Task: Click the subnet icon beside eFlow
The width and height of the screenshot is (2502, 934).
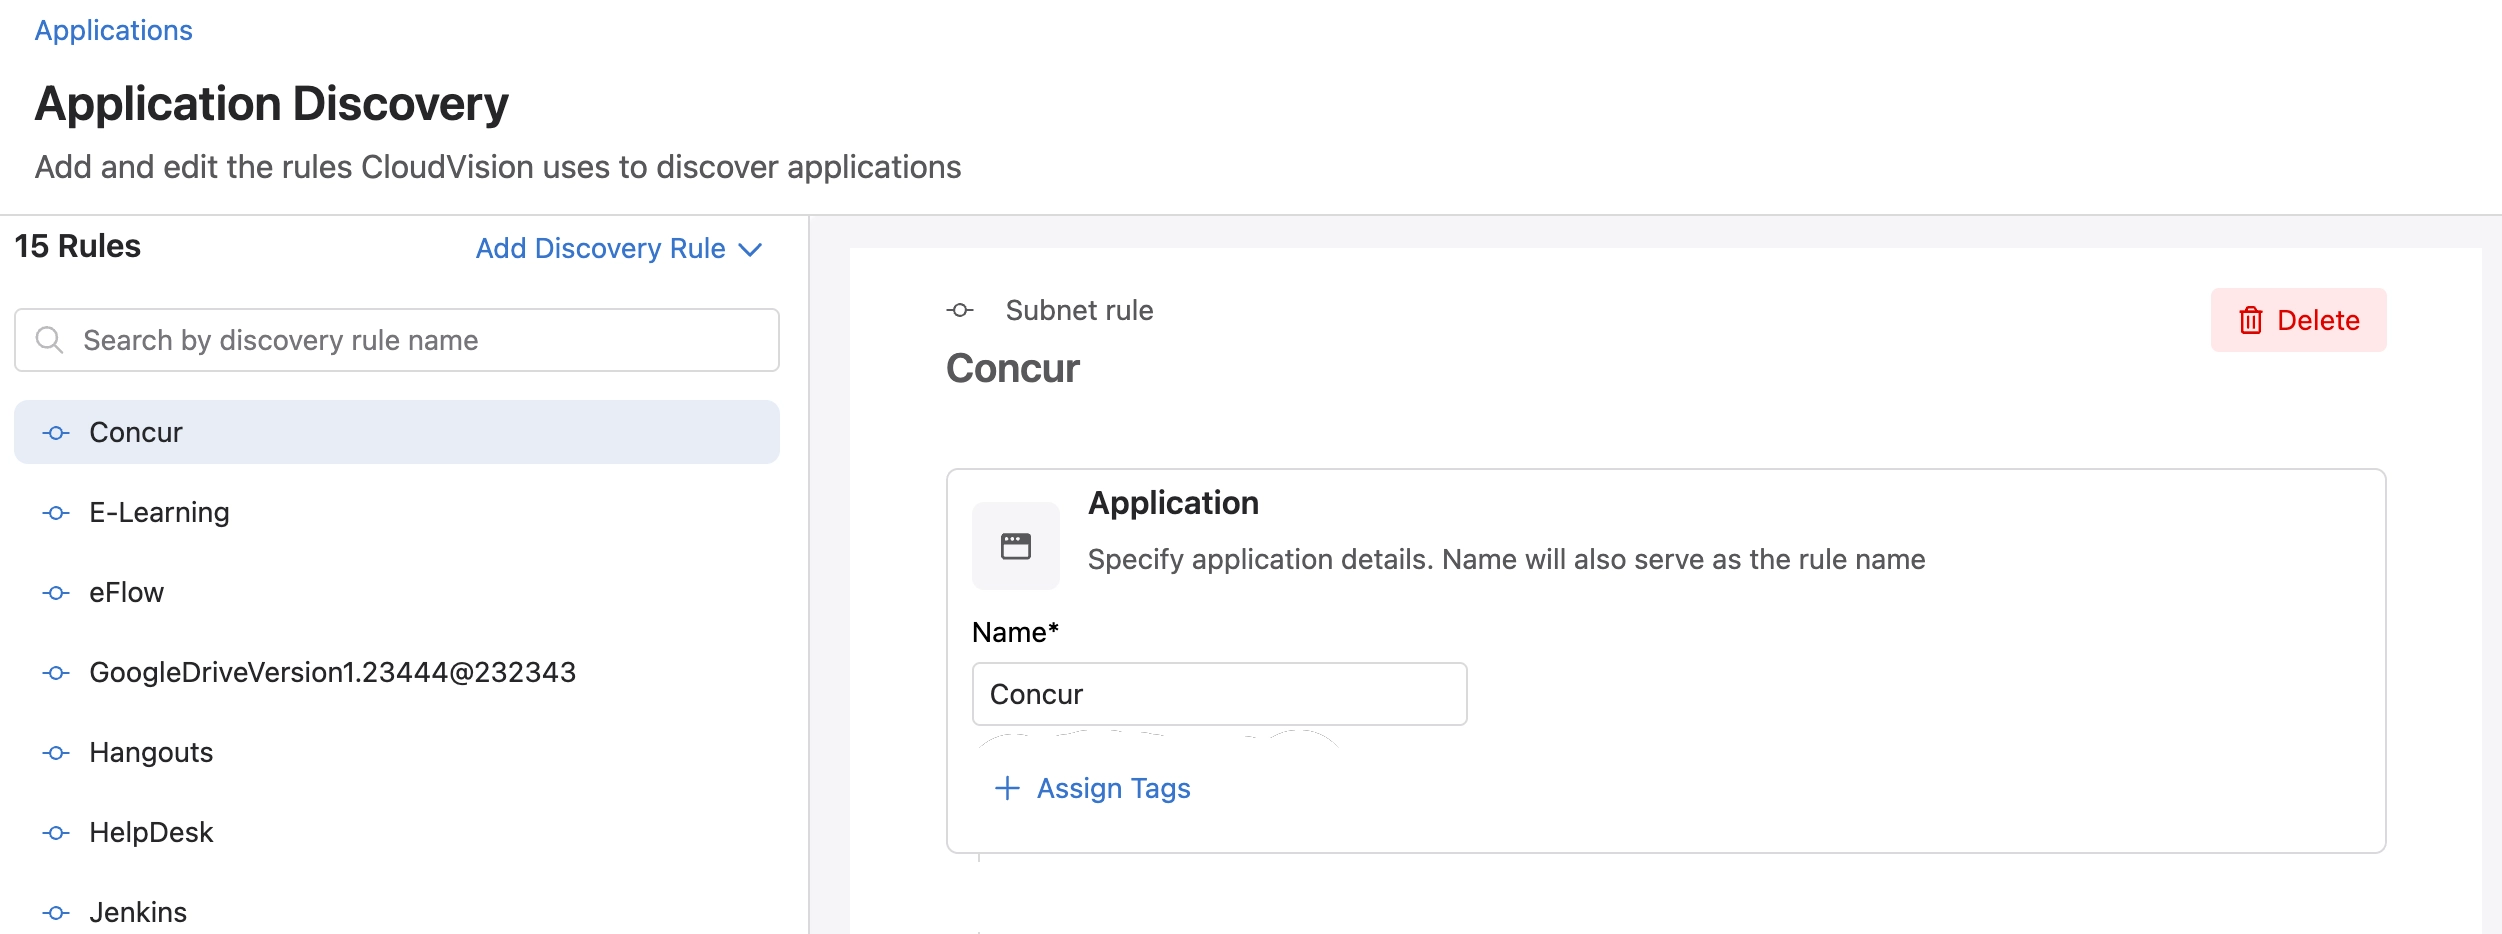Action: click(56, 593)
